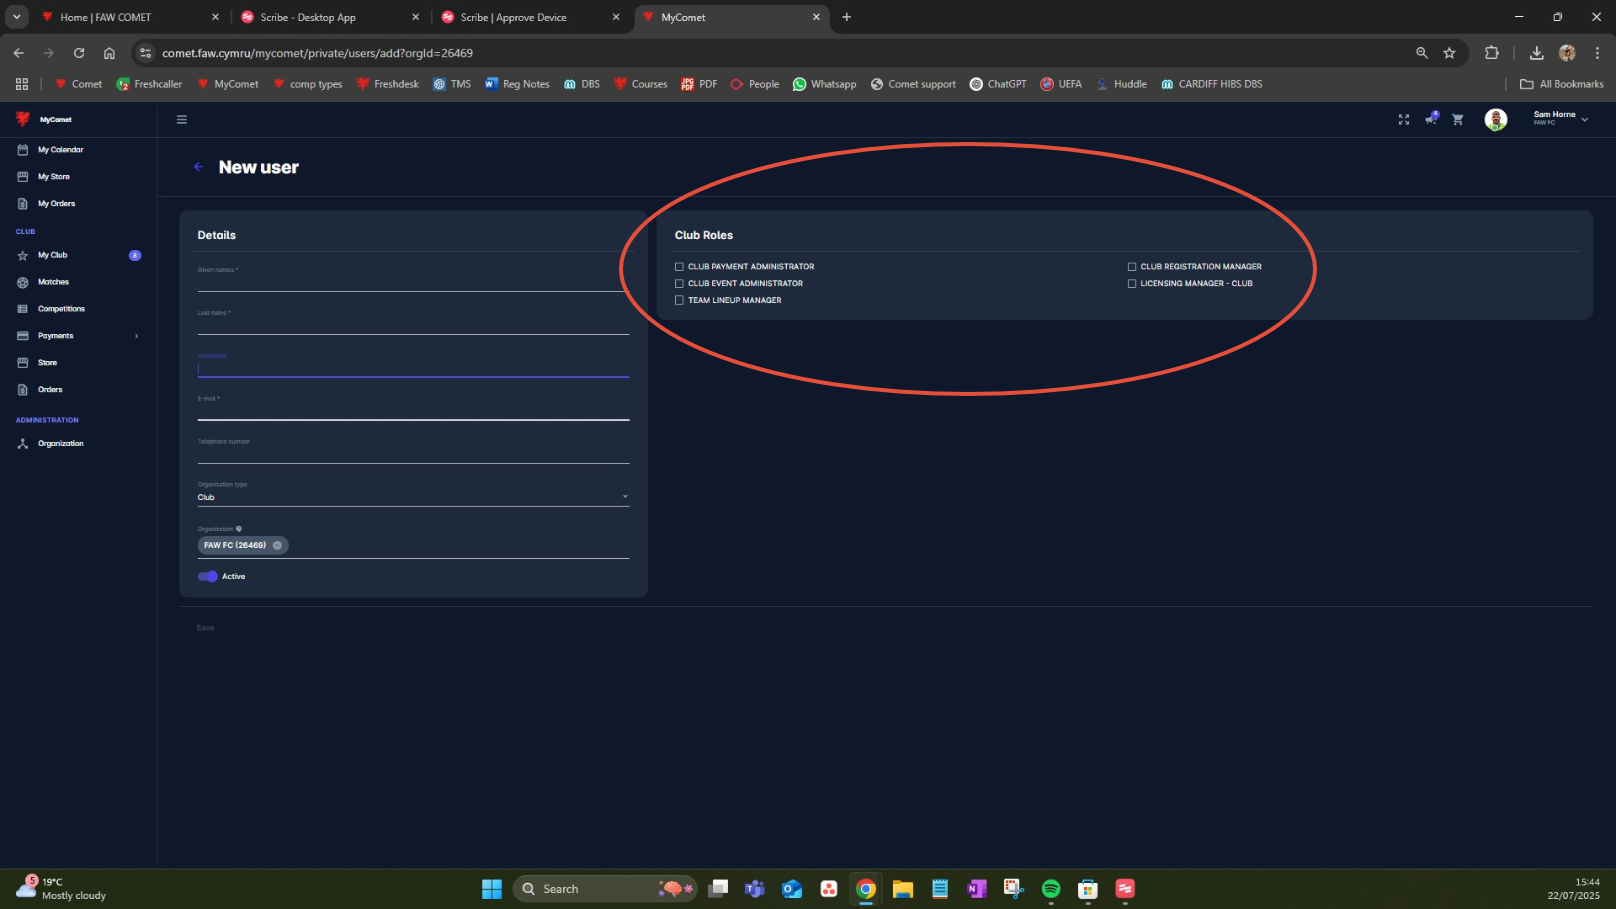Open the CARDIFF HIBS DBS bookmark
Screen dimensions: 1616x909
(x=1211, y=84)
